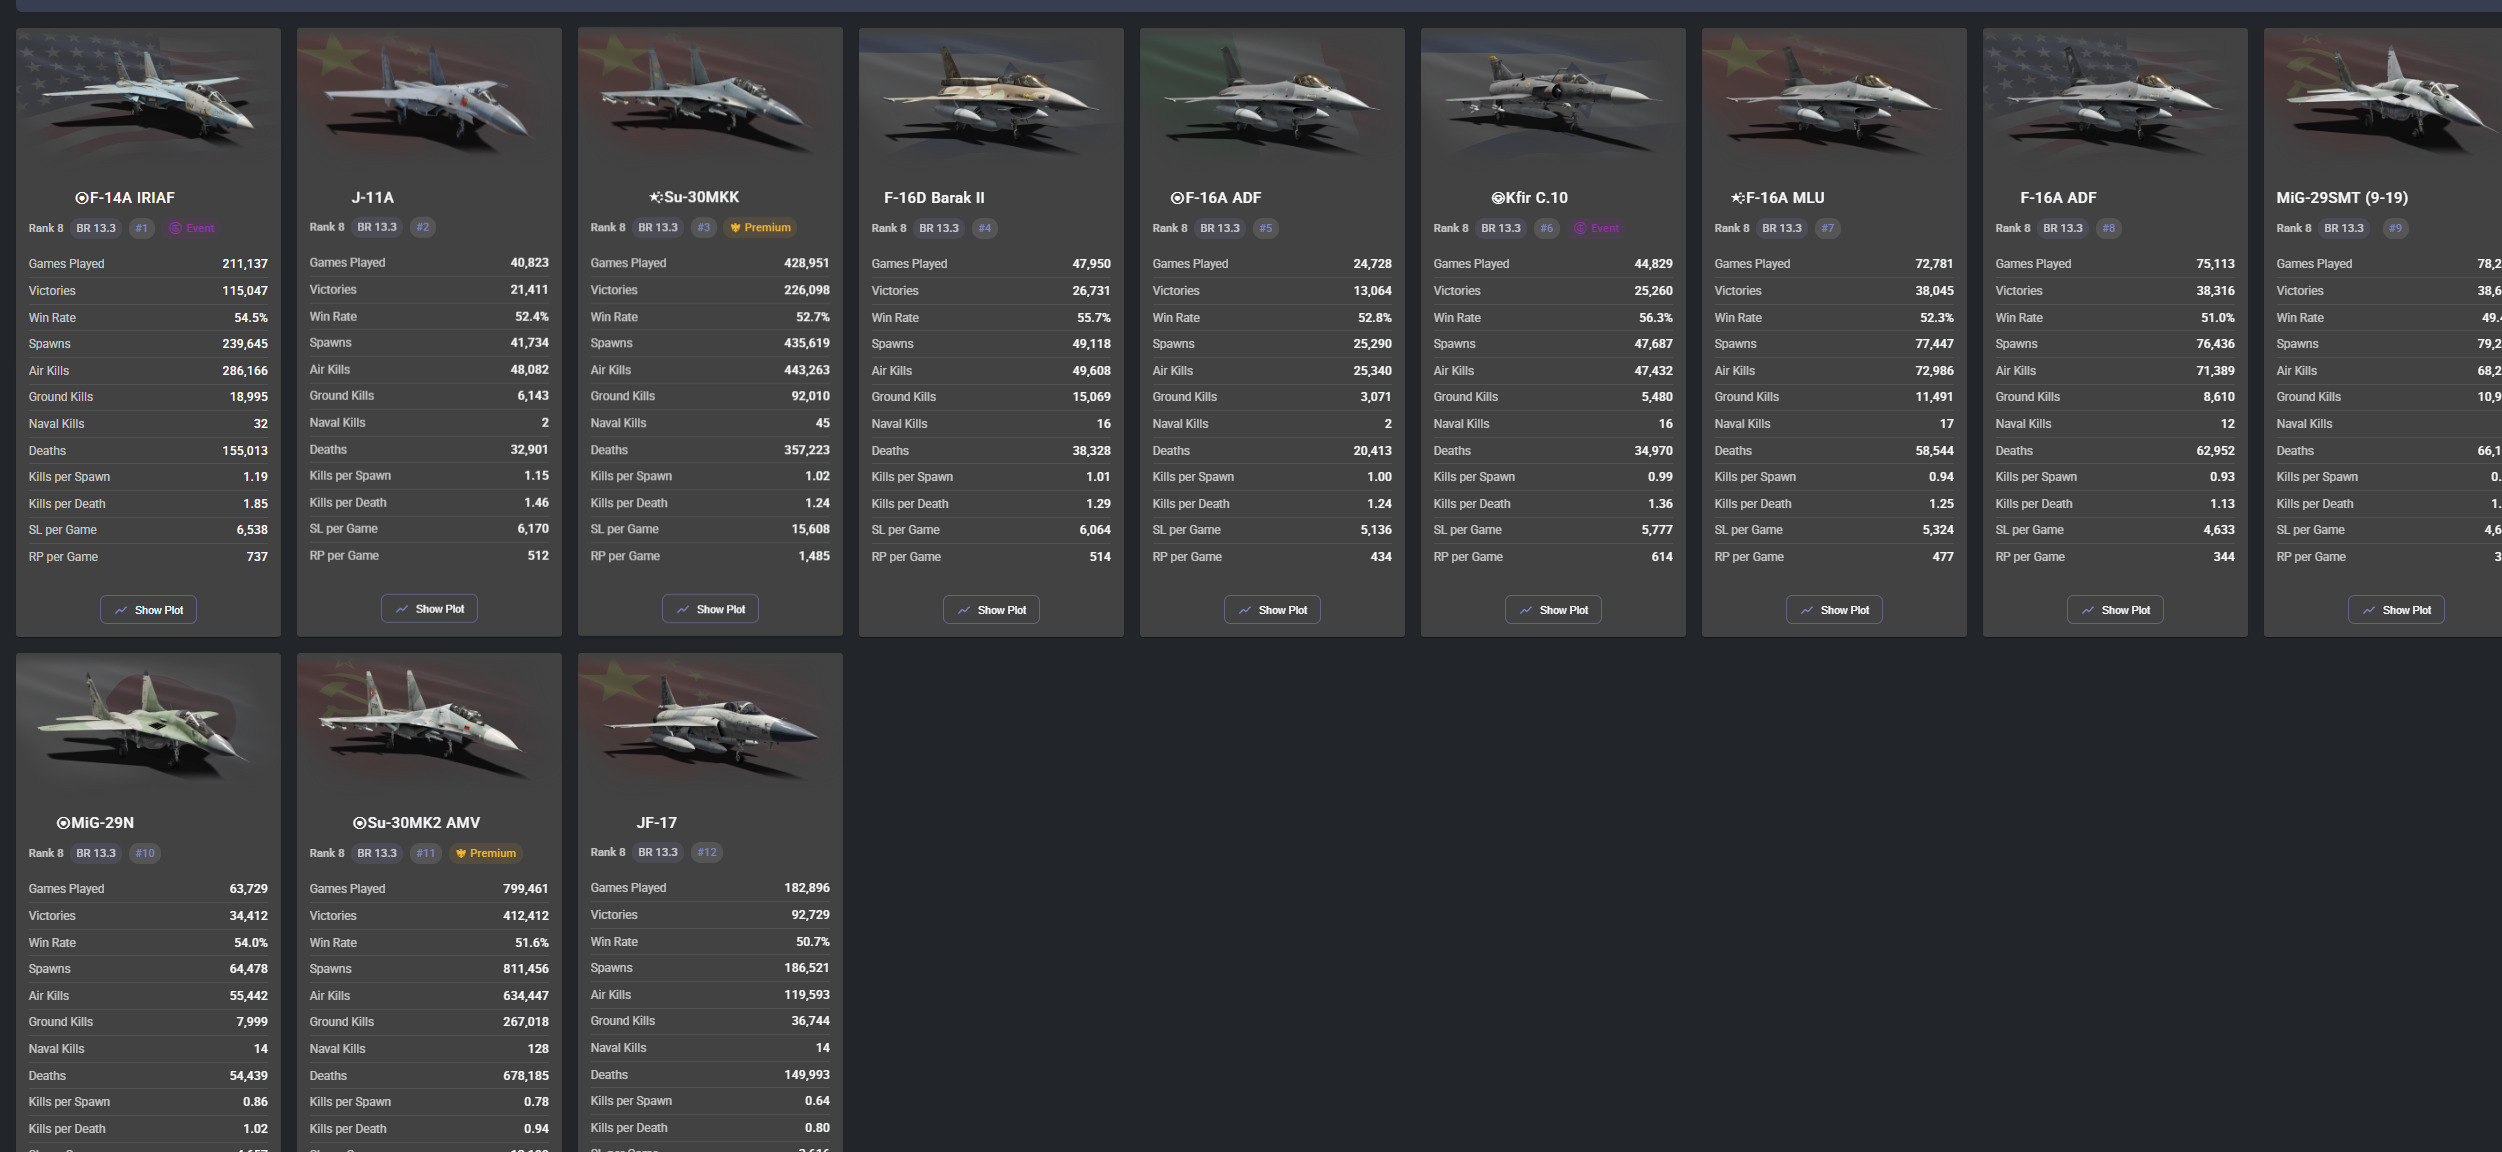This screenshot has width=2502, height=1152.
Task: Click the Su-30MK2 AMV Naval Kills value 128
Action: pos(538,1049)
